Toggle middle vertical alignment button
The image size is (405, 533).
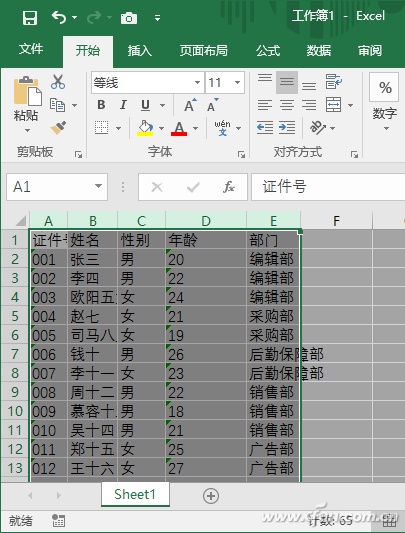click(x=287, y=82)
